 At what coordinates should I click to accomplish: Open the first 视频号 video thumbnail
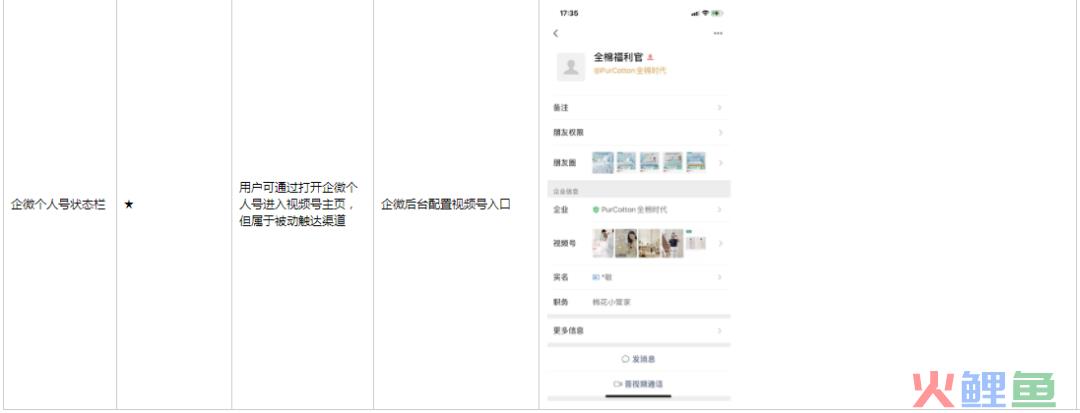(603, 243)
